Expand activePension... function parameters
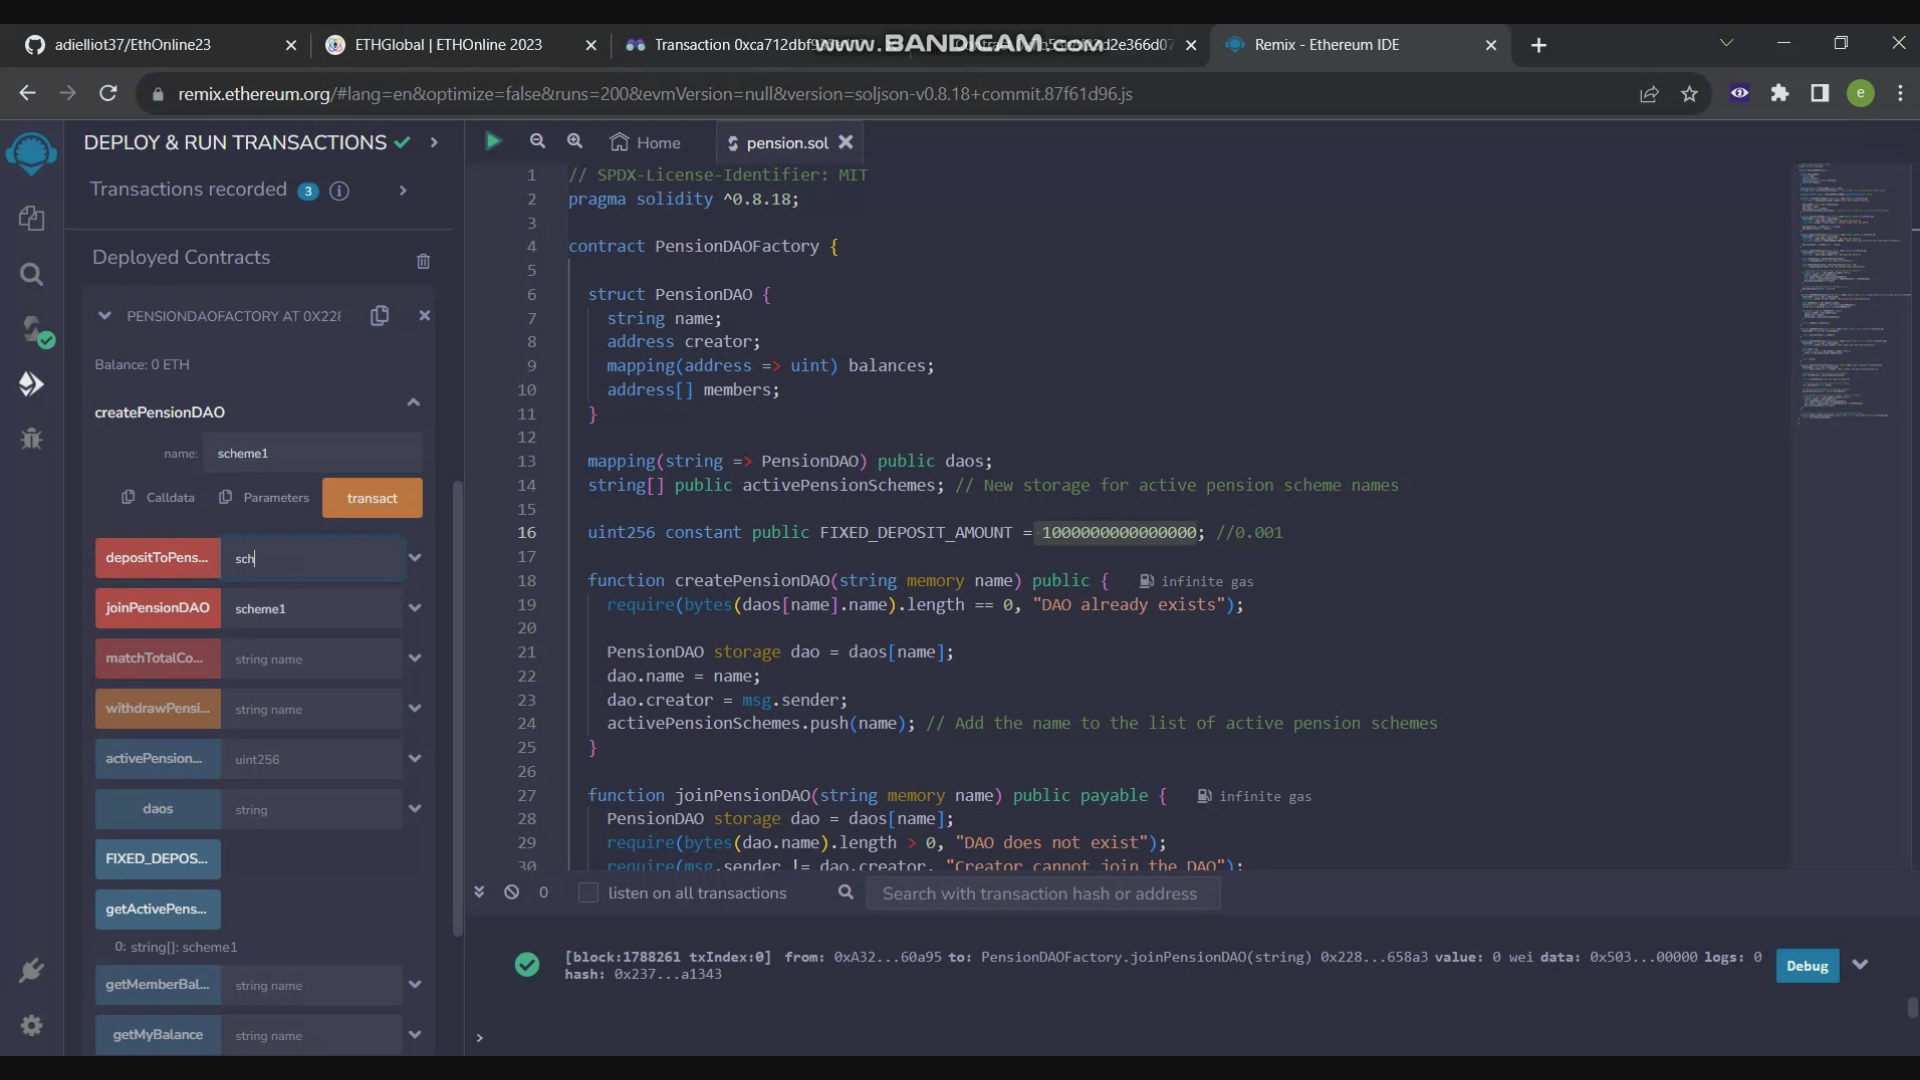 pos(415,759)
